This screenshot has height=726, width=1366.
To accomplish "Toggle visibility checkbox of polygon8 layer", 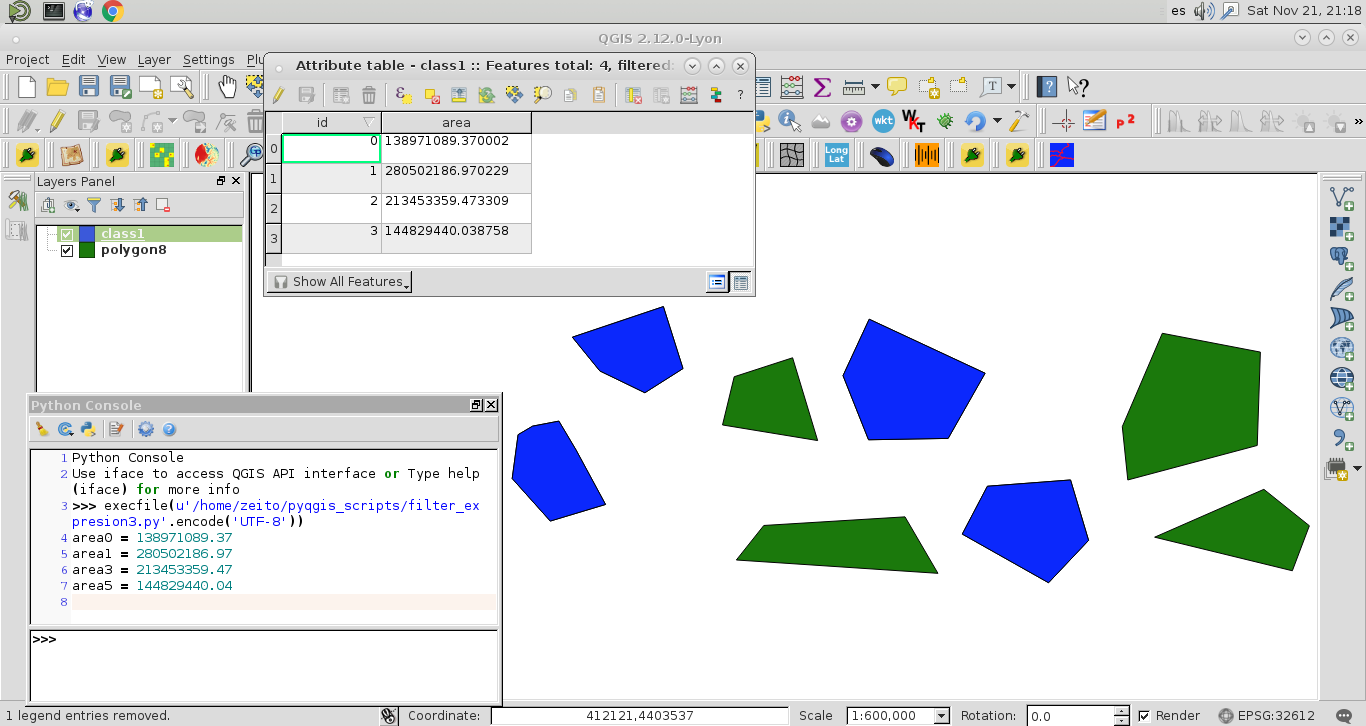I will (x=67, y=250).
